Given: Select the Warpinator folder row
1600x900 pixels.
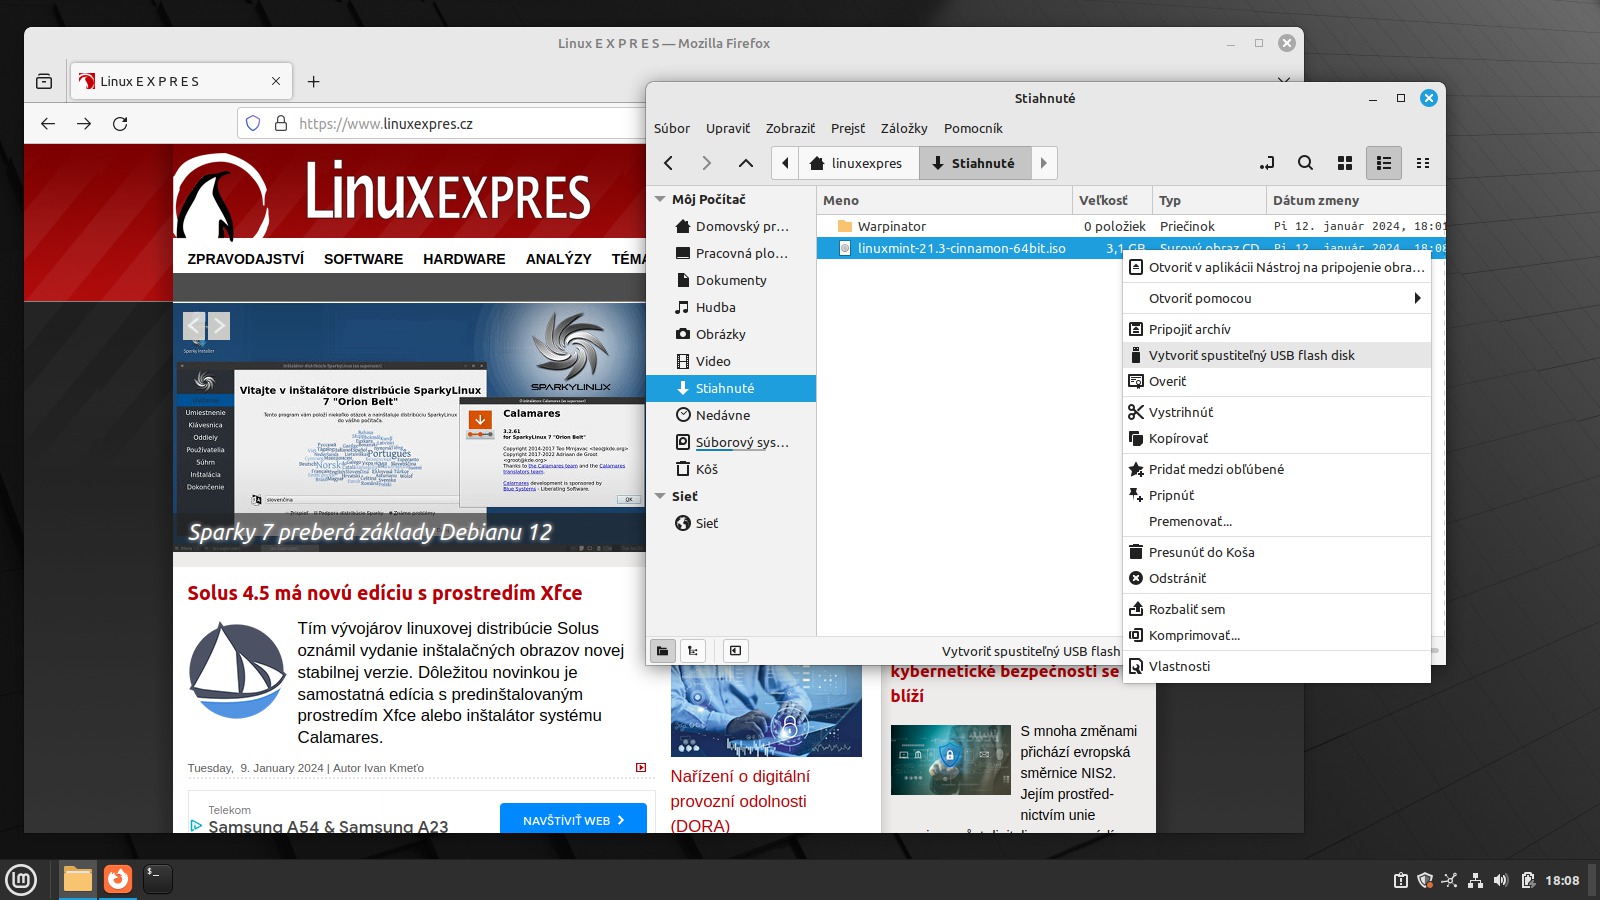Looking at the screenshot, I should pos(1130,226).
